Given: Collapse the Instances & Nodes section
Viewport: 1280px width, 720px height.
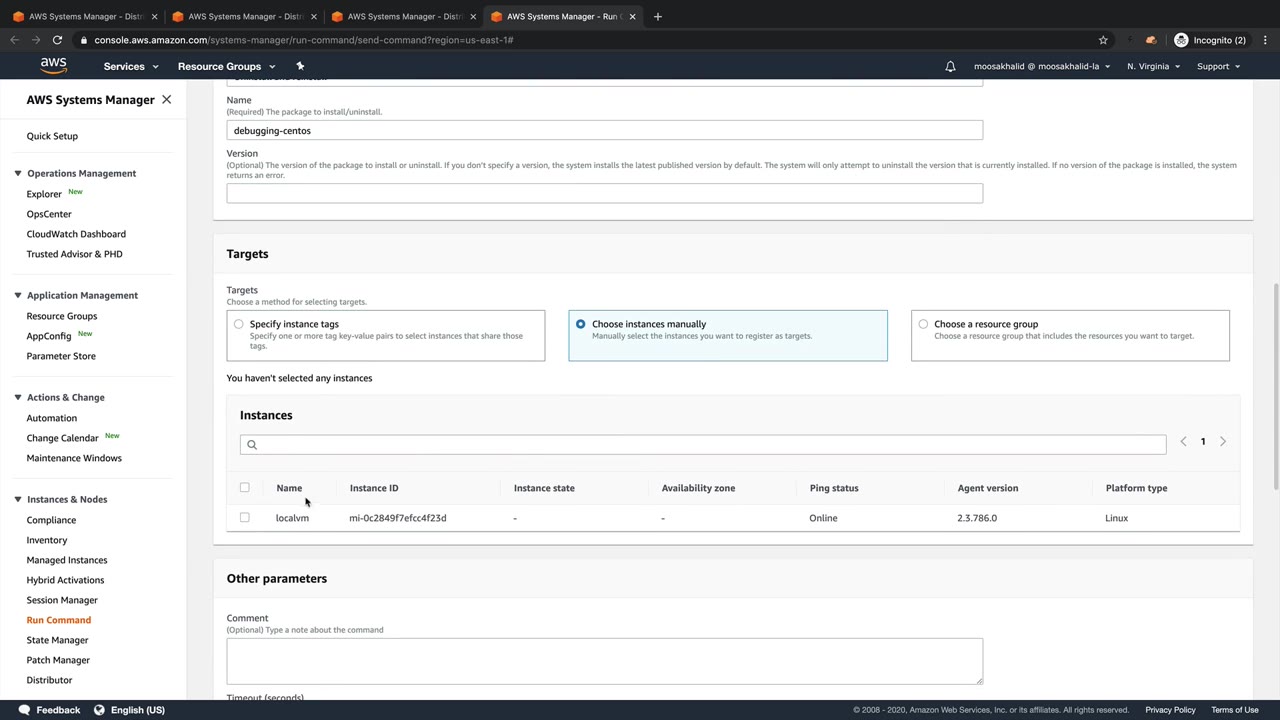Looking at the screenshot, I should [x=18, y=499].
